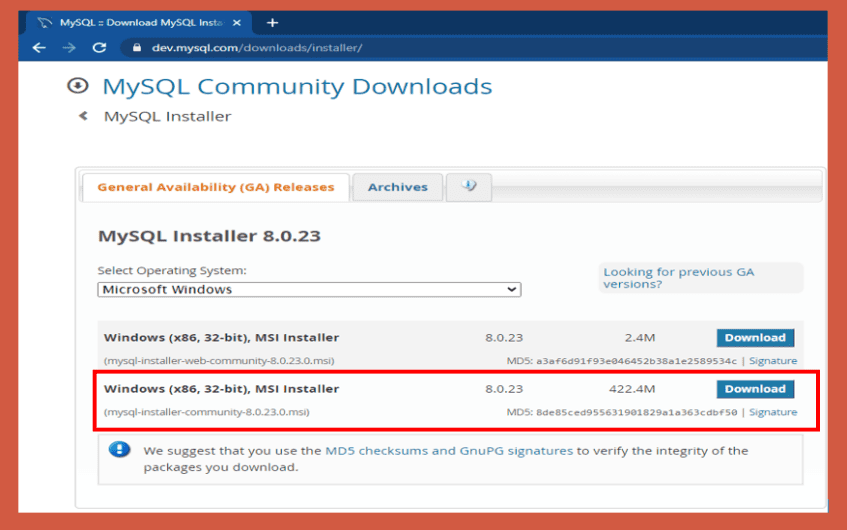This screenshot has height=530, width=847.
Task: Click the MySQL Community Downloads heading
Action: click(297, 86)
